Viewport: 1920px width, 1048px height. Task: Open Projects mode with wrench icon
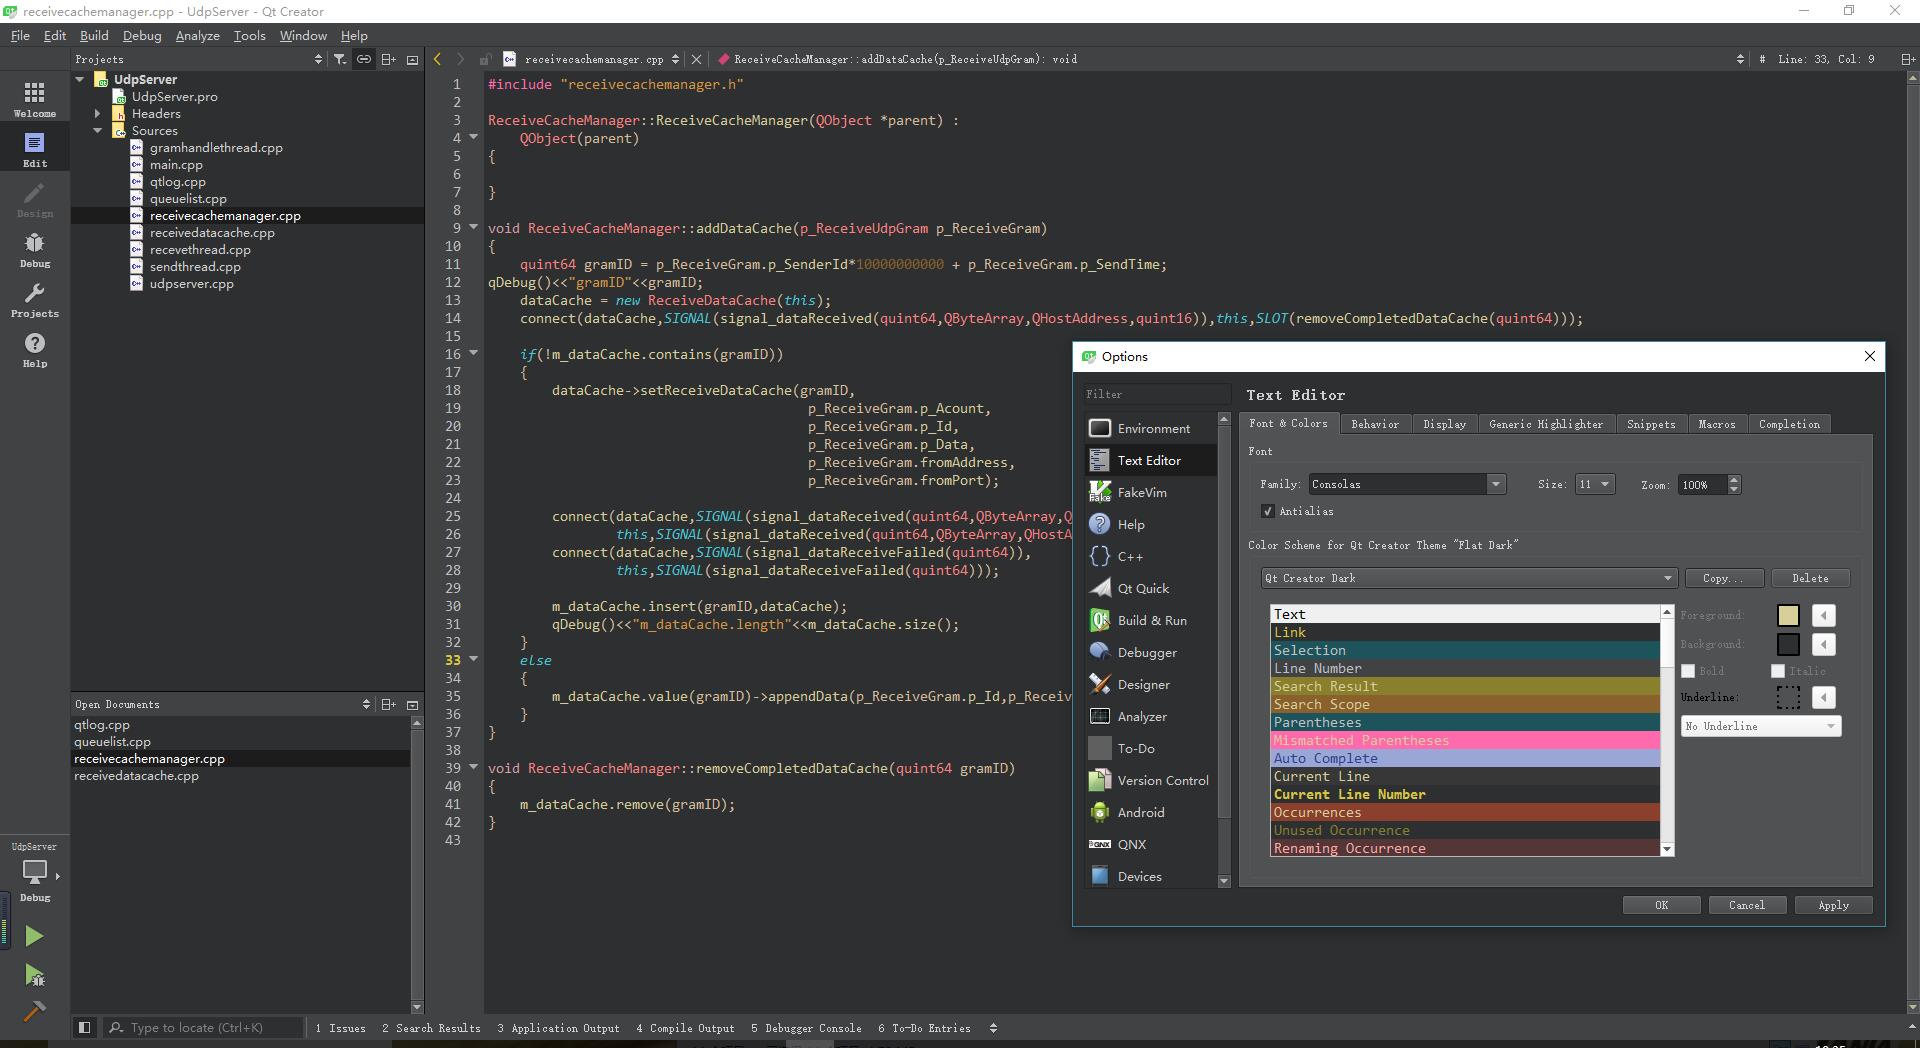(x=35, y=300)
